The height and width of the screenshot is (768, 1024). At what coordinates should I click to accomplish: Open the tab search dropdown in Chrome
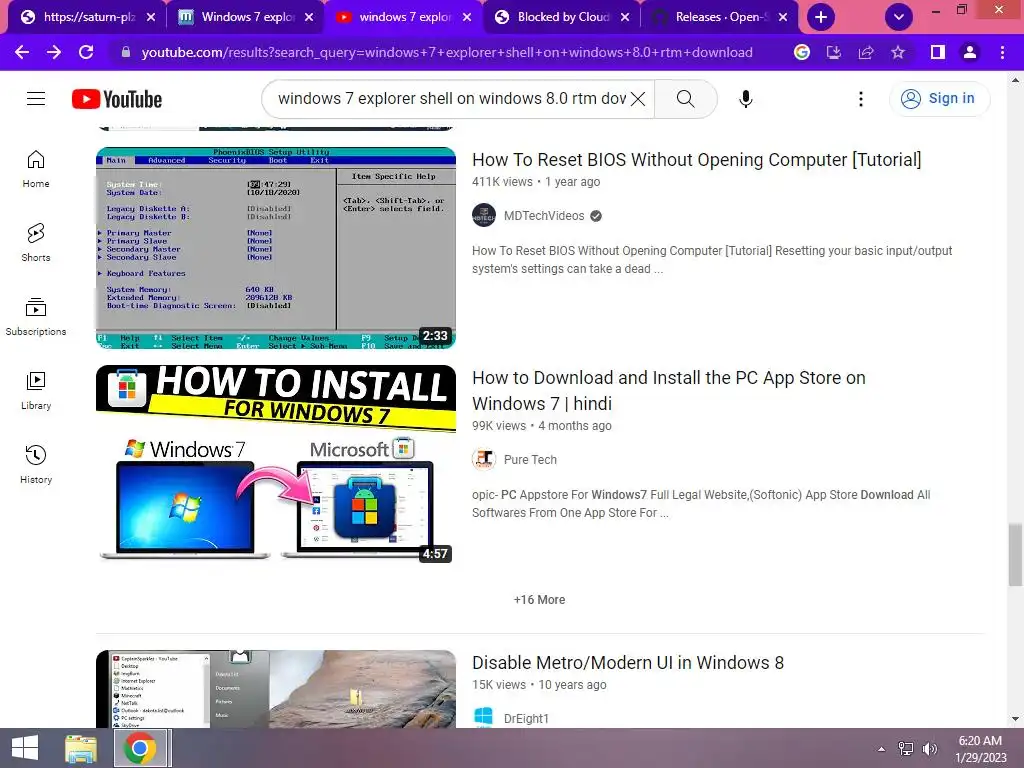point(899,17)
